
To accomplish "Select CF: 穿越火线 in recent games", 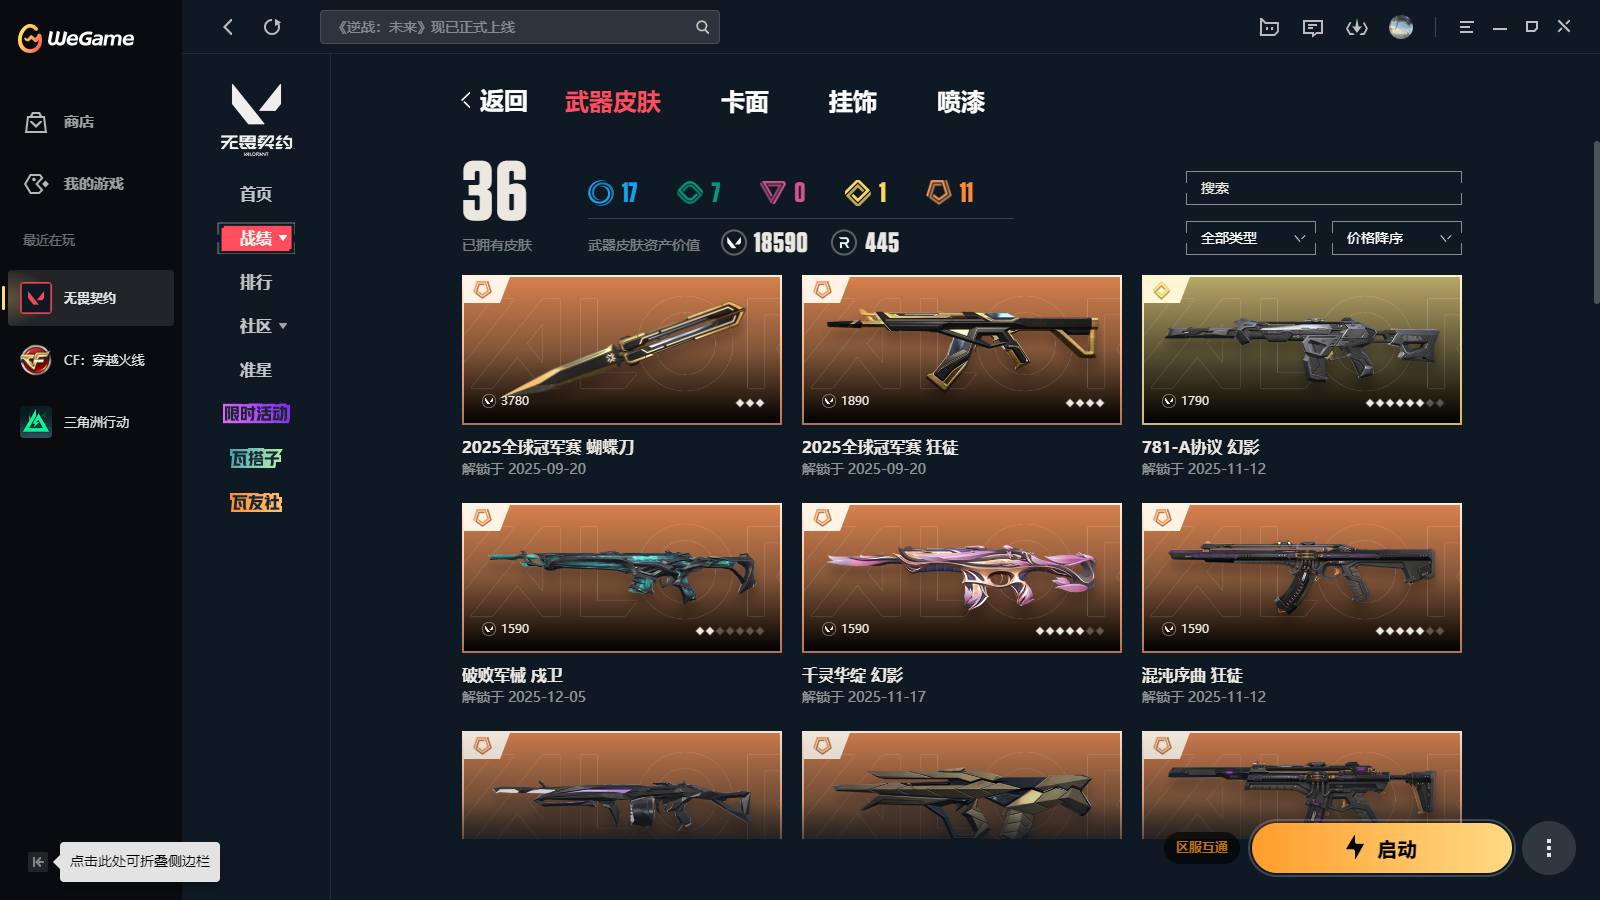I will [x=90, y=360].
